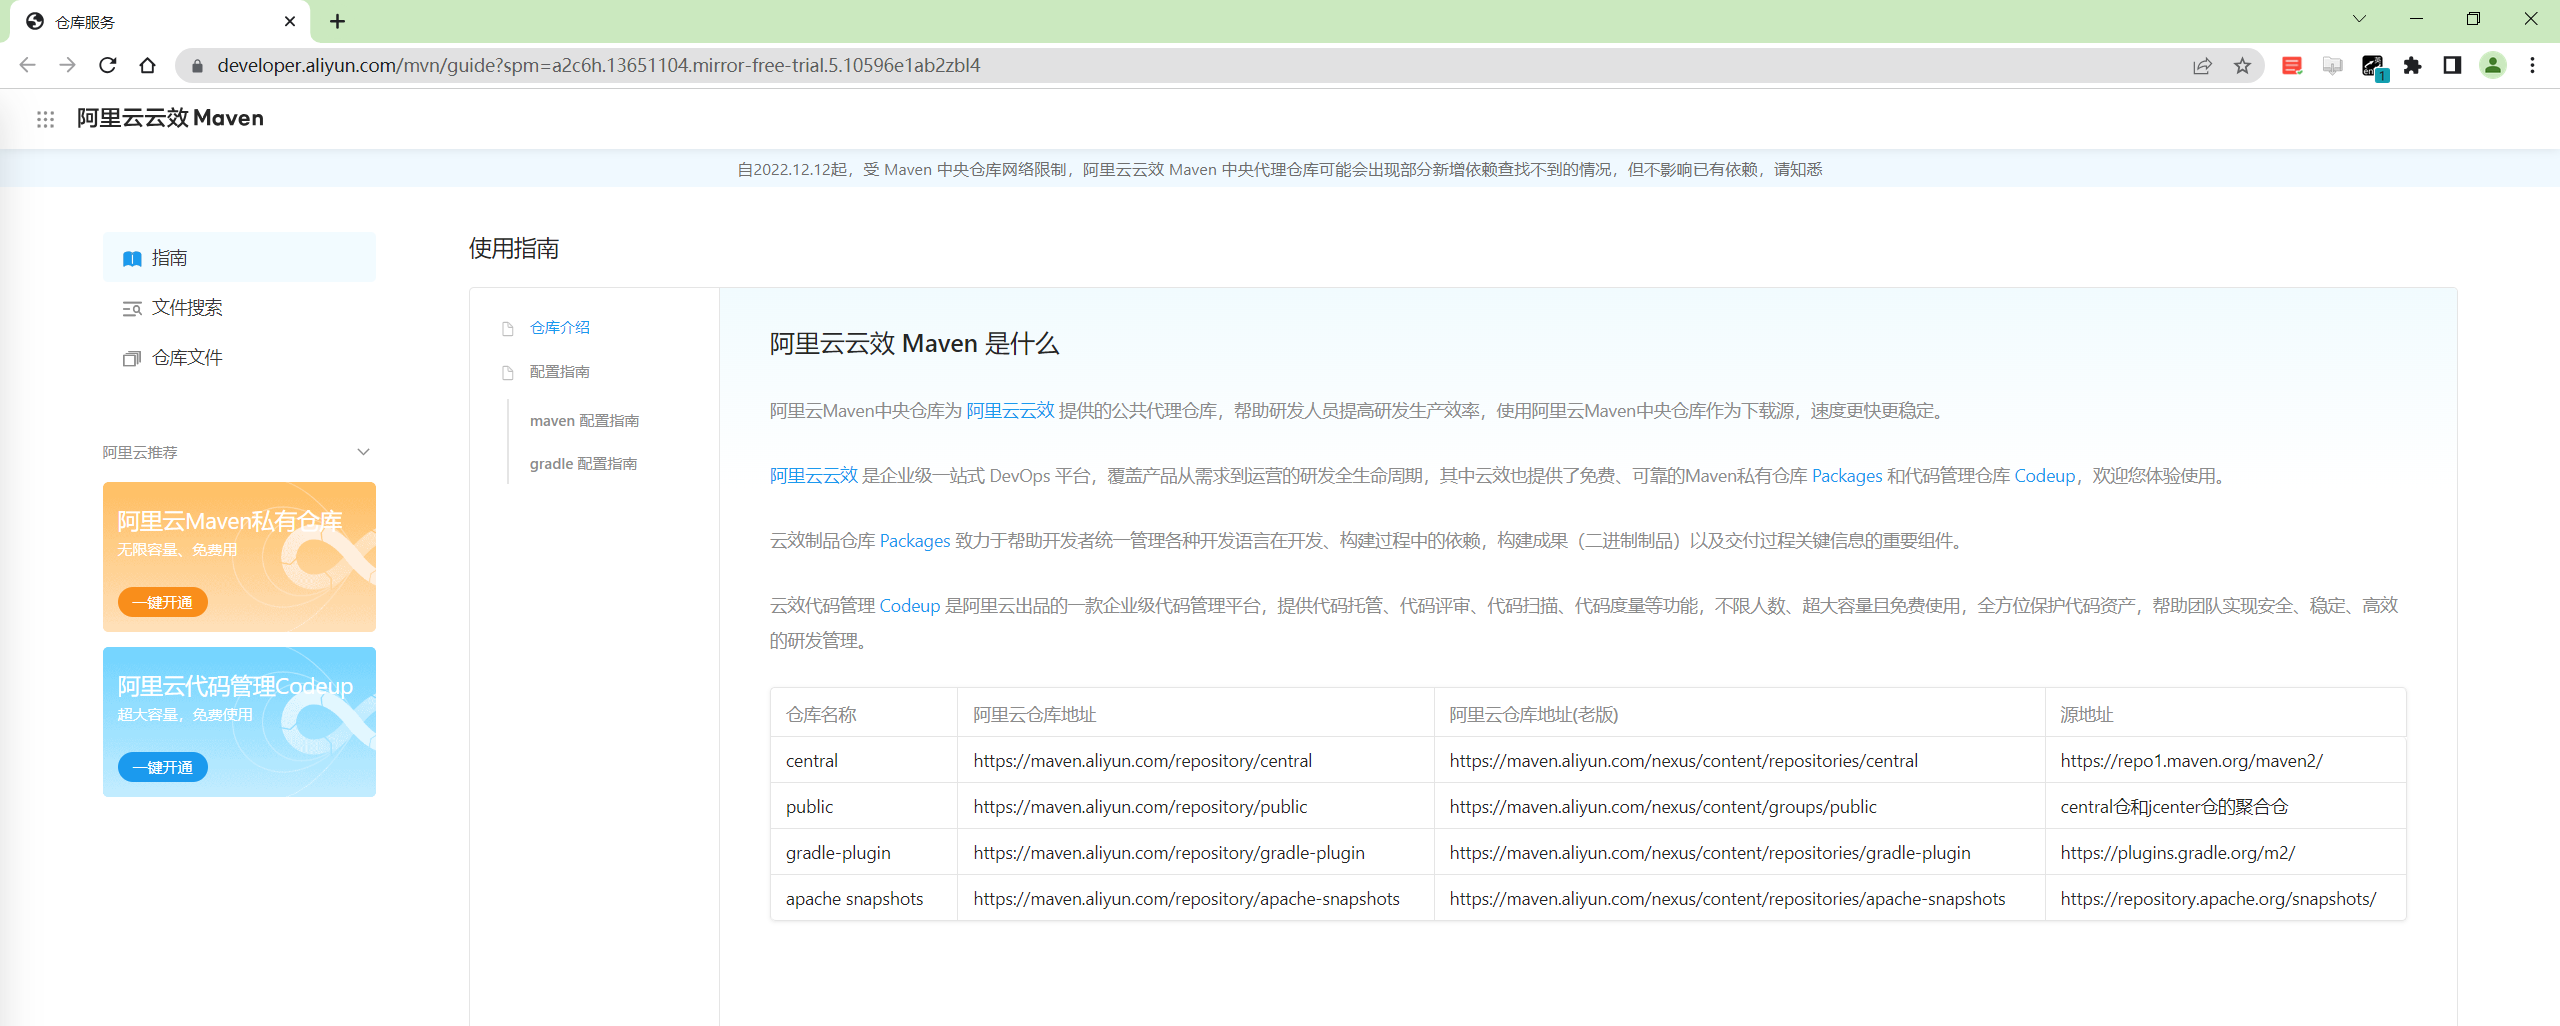The width and height of the screenshot is (2560, 1026).
Task: Click the address bar URL
Action: [x=598, y=66]
